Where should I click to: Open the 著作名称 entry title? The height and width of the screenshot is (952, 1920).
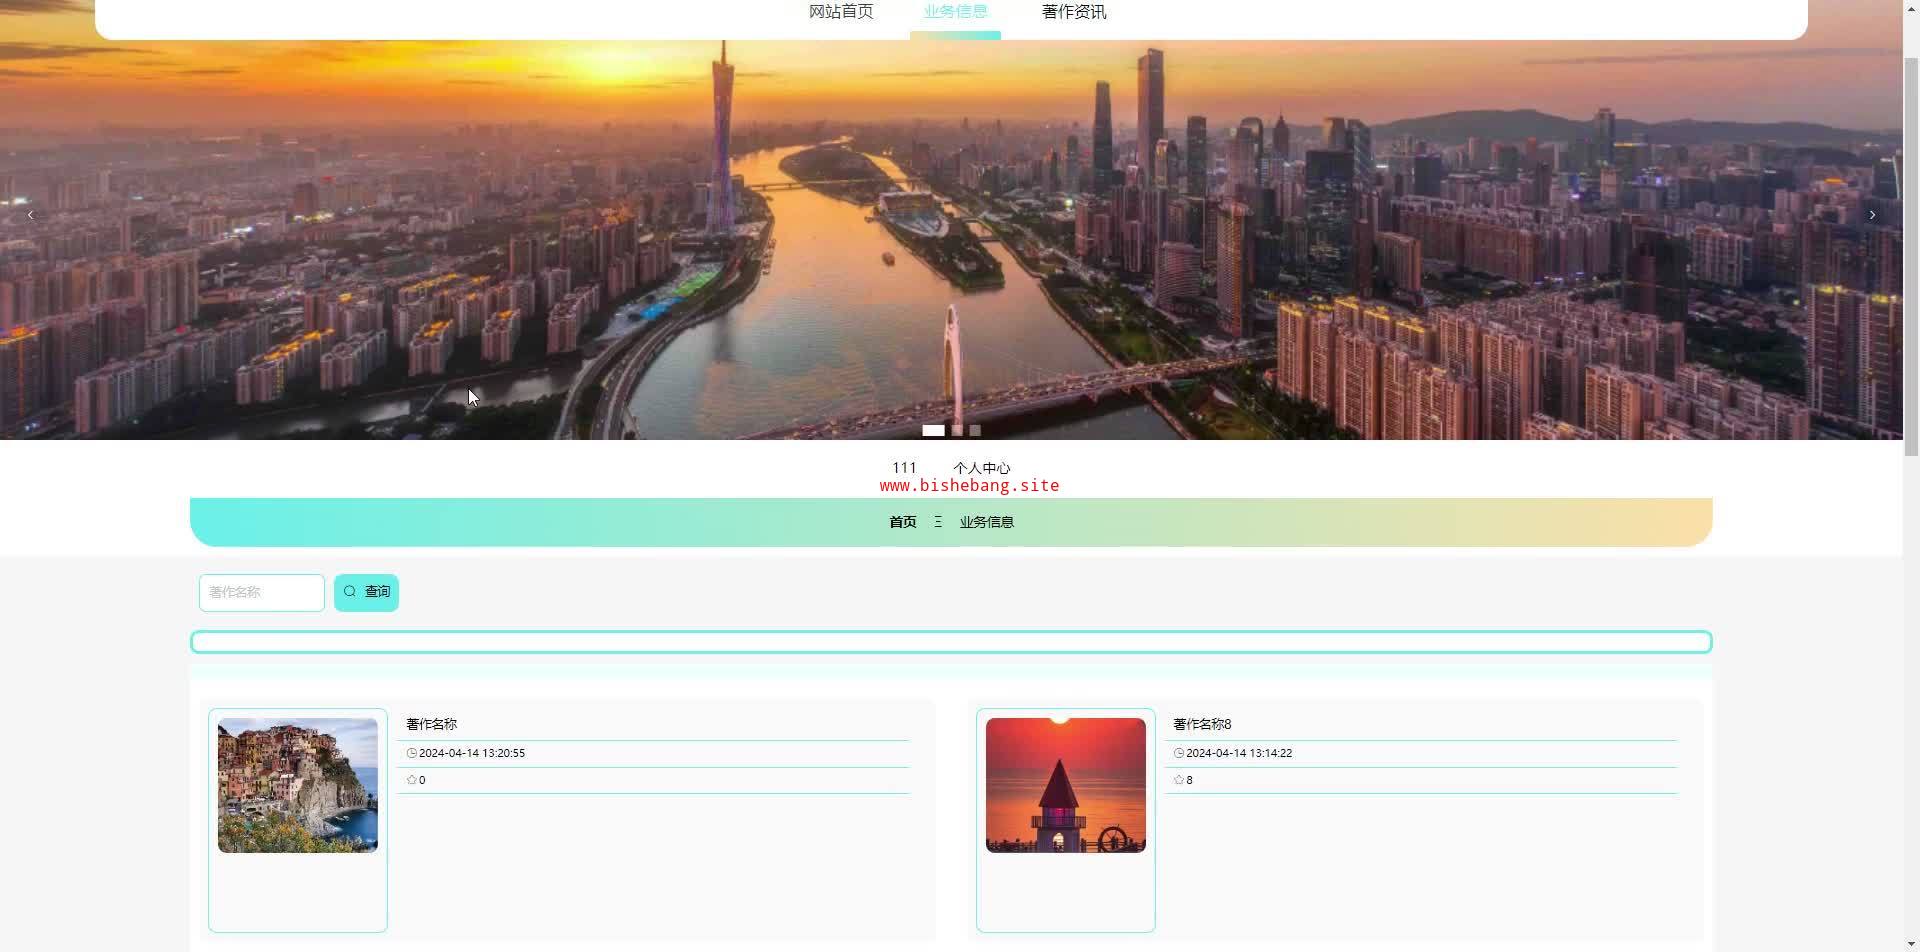pyautogui.click(x=431, y=724)
